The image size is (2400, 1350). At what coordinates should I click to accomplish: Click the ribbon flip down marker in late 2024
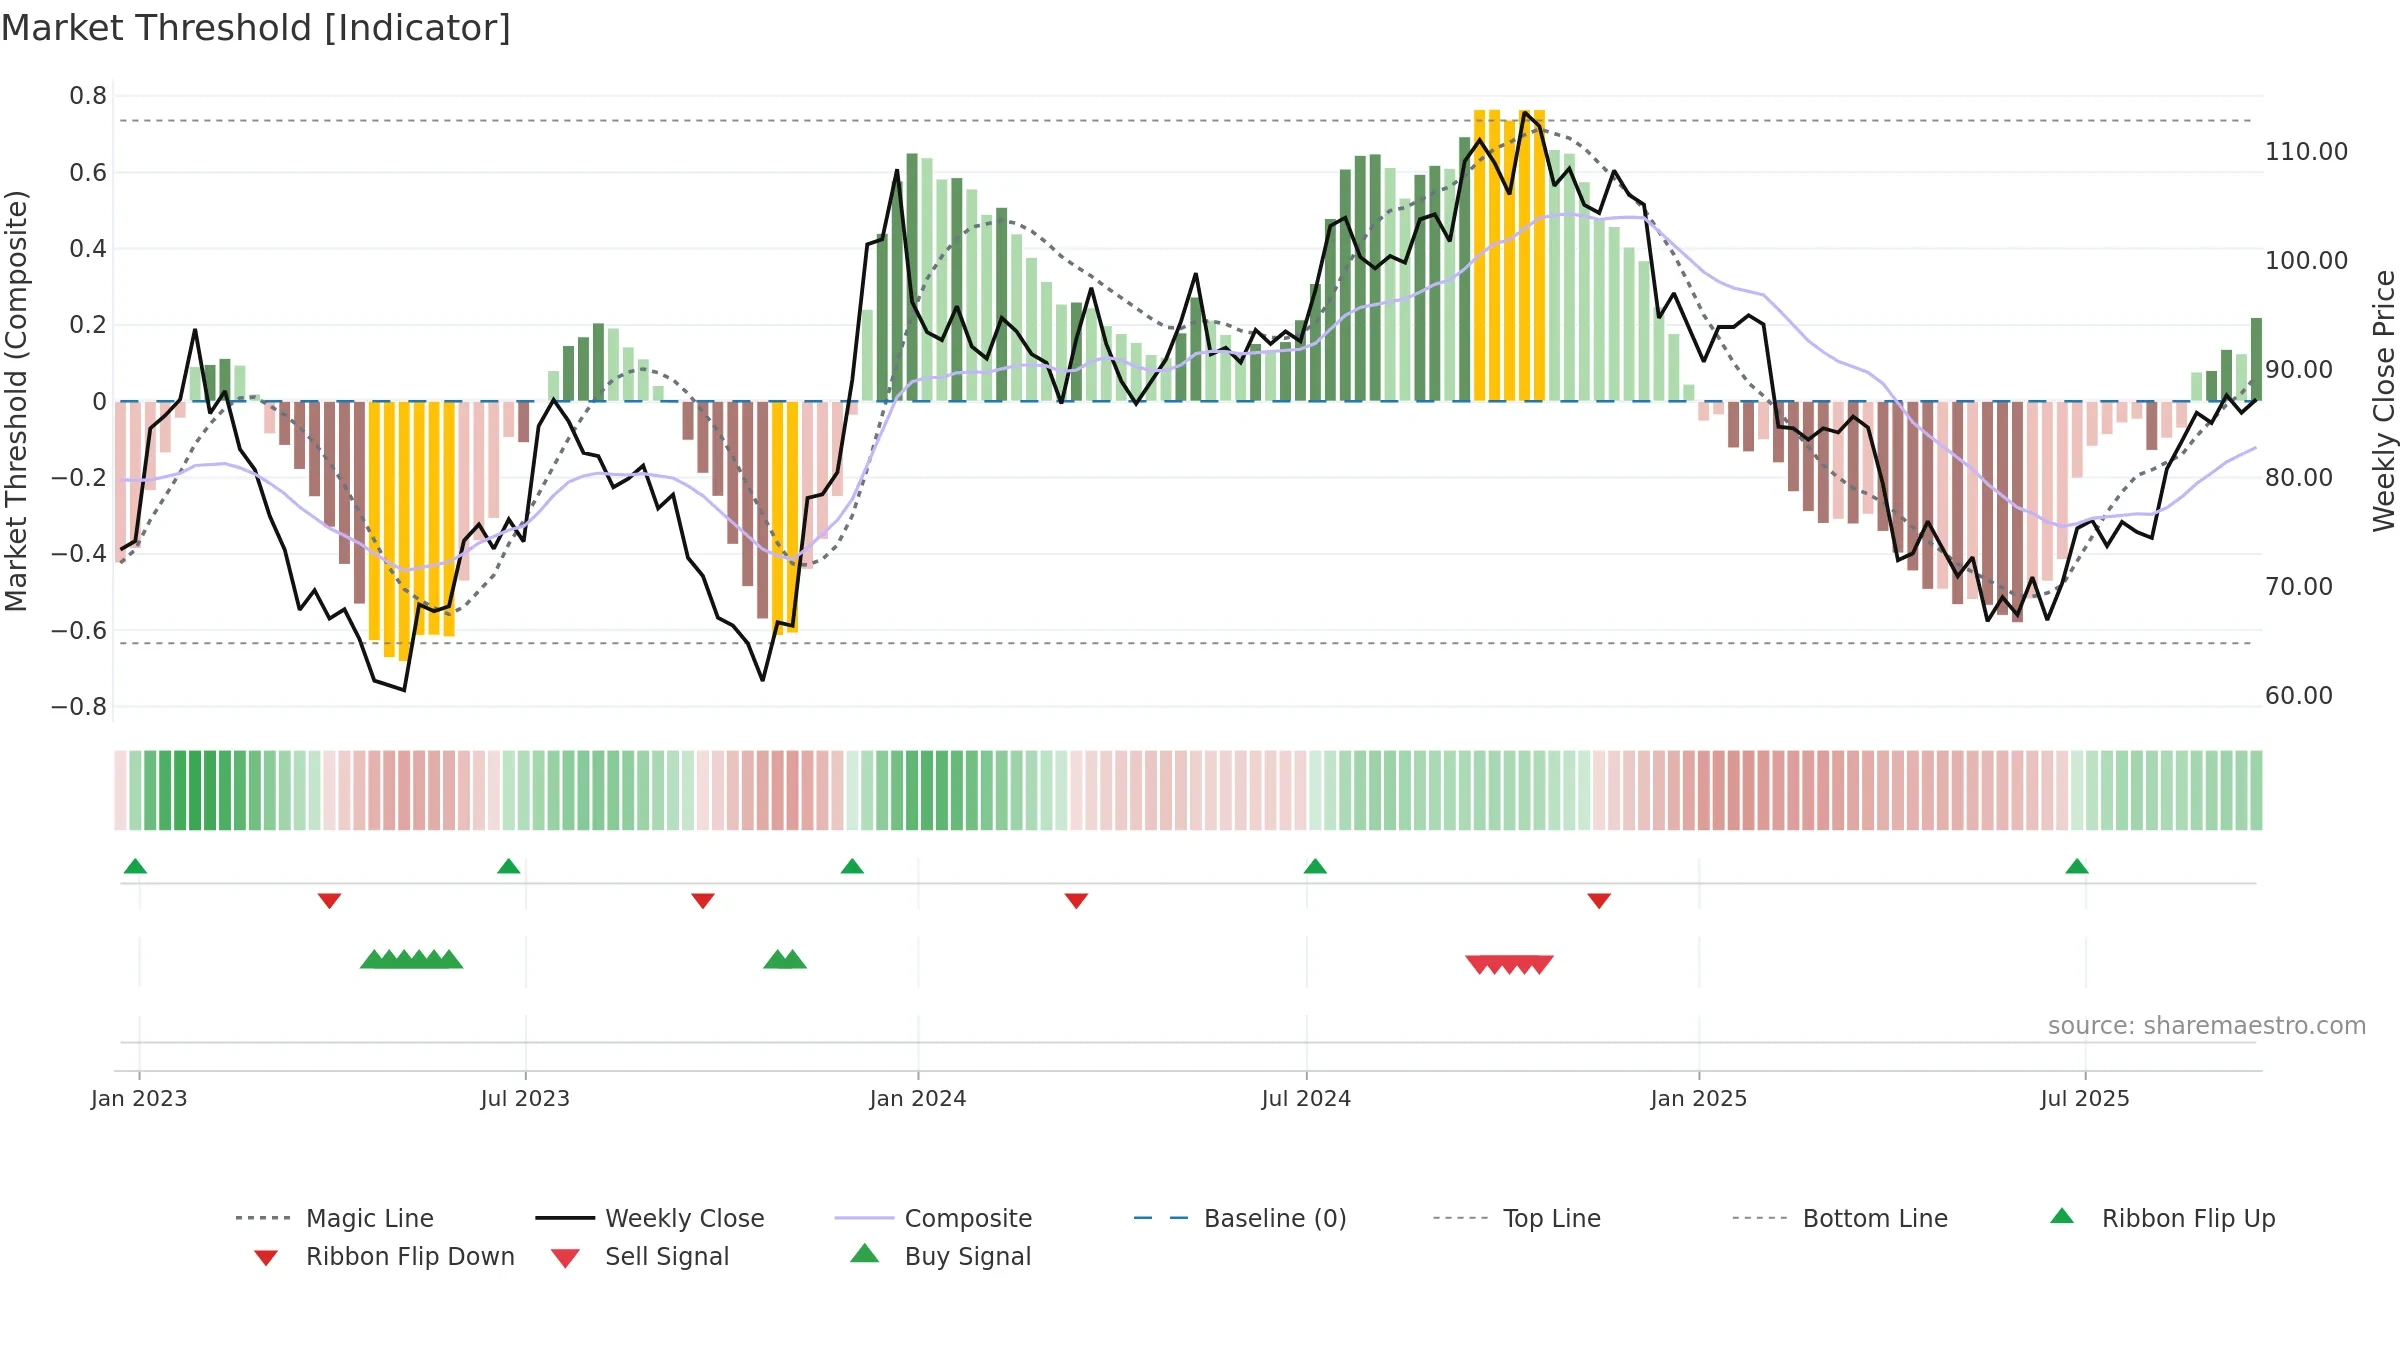pyautogui.click(x=1599, y=901)
